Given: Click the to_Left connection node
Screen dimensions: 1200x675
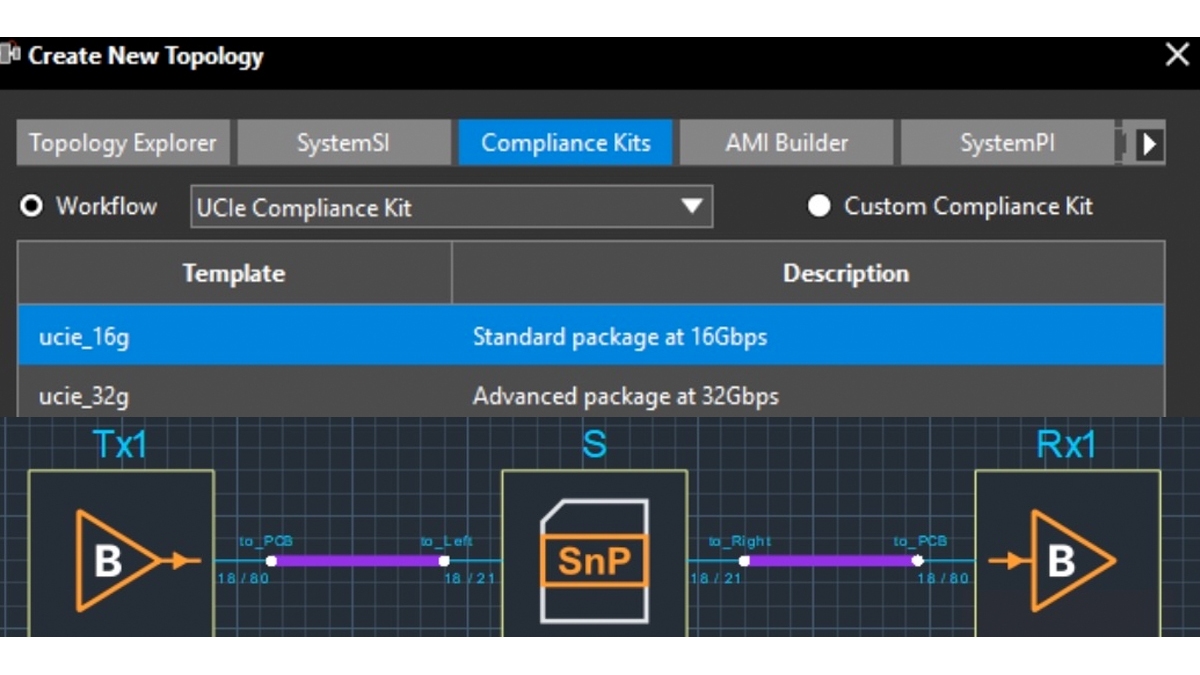Looking at the screenshot, I should click(x=444, y=561).
